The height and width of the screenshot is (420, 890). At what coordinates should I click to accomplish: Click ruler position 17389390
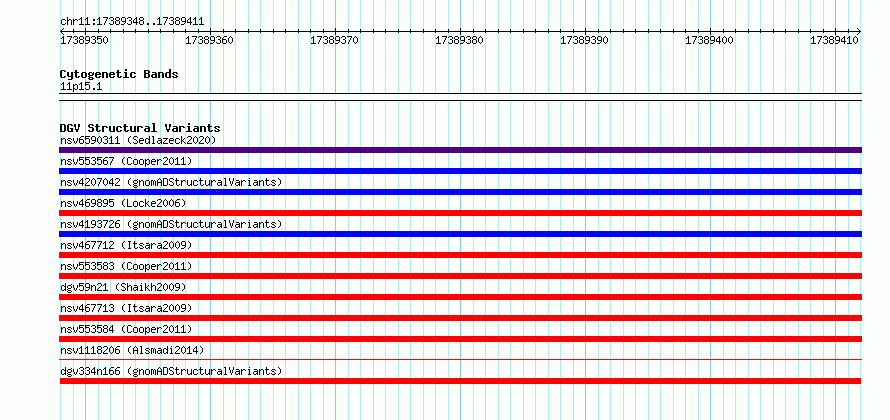[585, 40]
